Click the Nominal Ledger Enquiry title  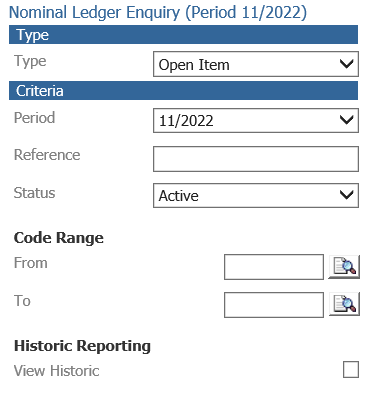(x=158, y=13)
